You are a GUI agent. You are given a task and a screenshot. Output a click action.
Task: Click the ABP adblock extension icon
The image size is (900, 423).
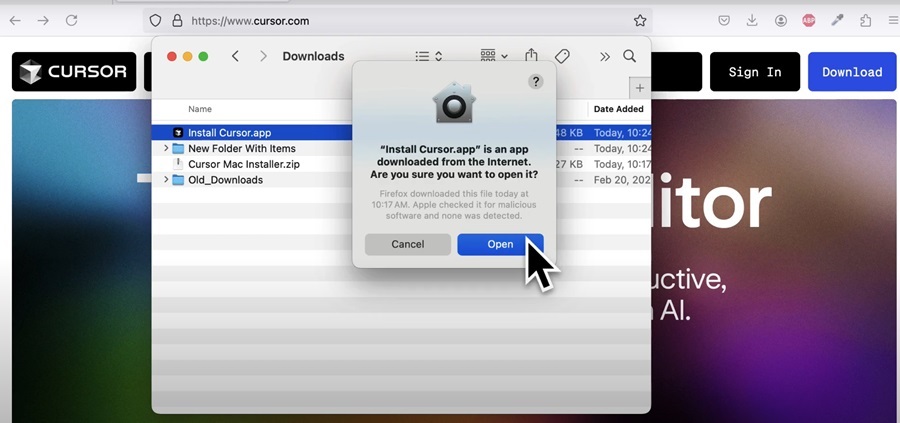pyautogui.click(x=809, y=21)
